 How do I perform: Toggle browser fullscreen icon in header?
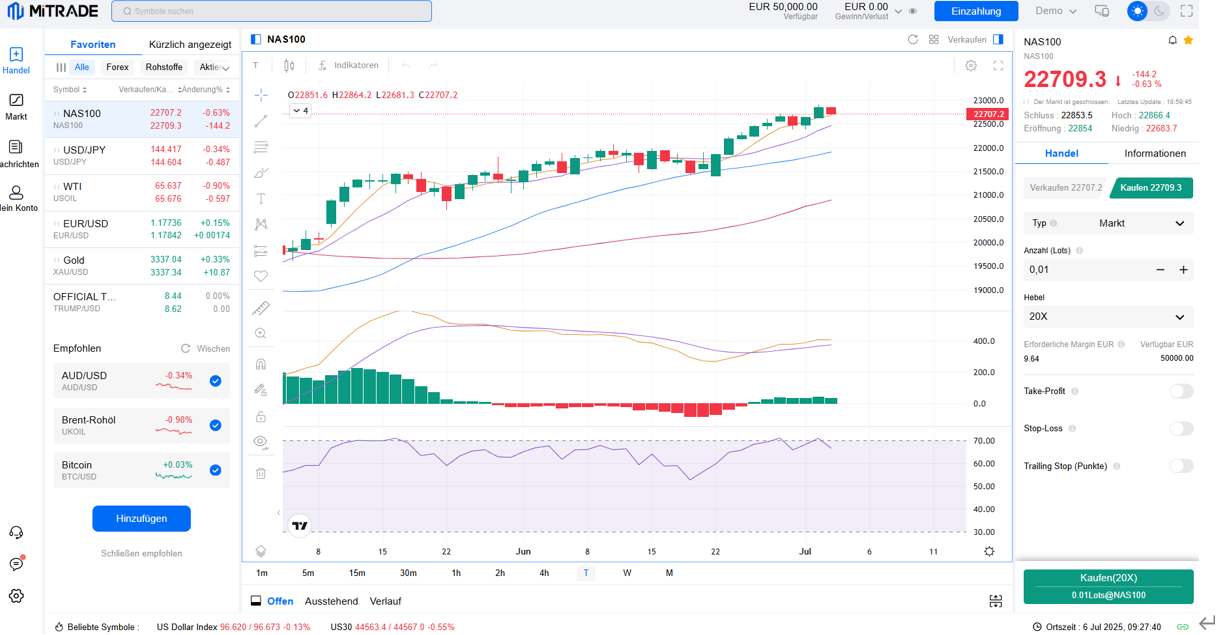point(1187,11)
